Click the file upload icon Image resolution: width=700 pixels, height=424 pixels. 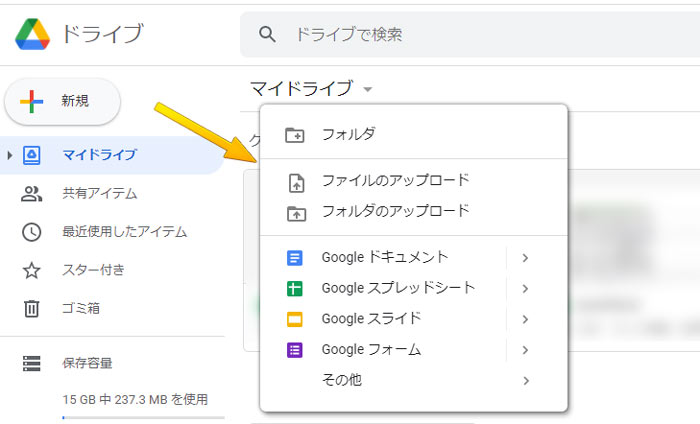(296, 183)
